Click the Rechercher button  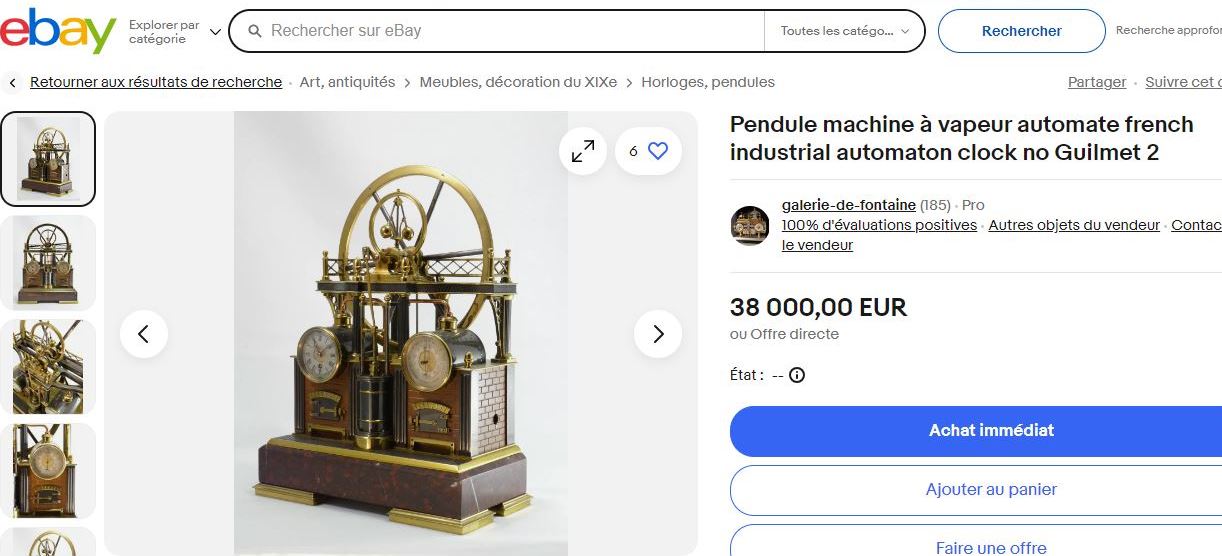1021,31
